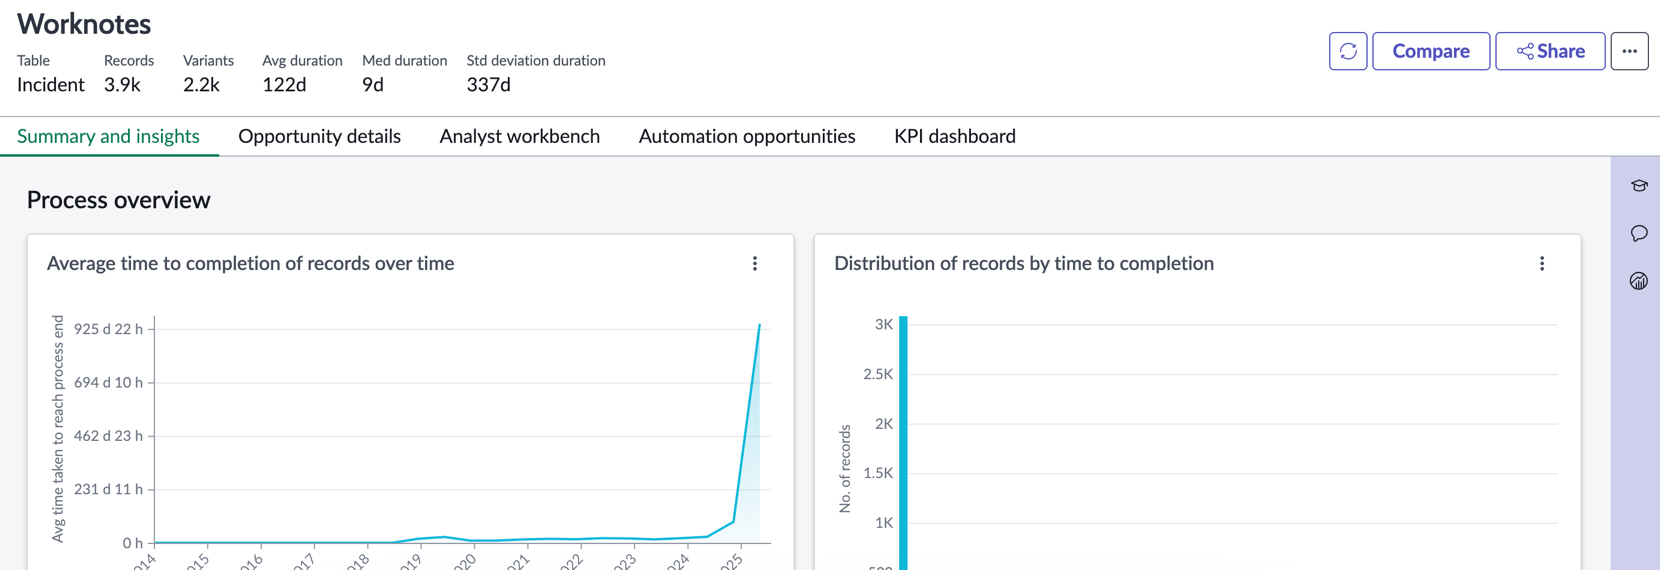Click the 3.9k Records value
The height and width of the screenshot is (570, 1660).
[x=122, y=85]
